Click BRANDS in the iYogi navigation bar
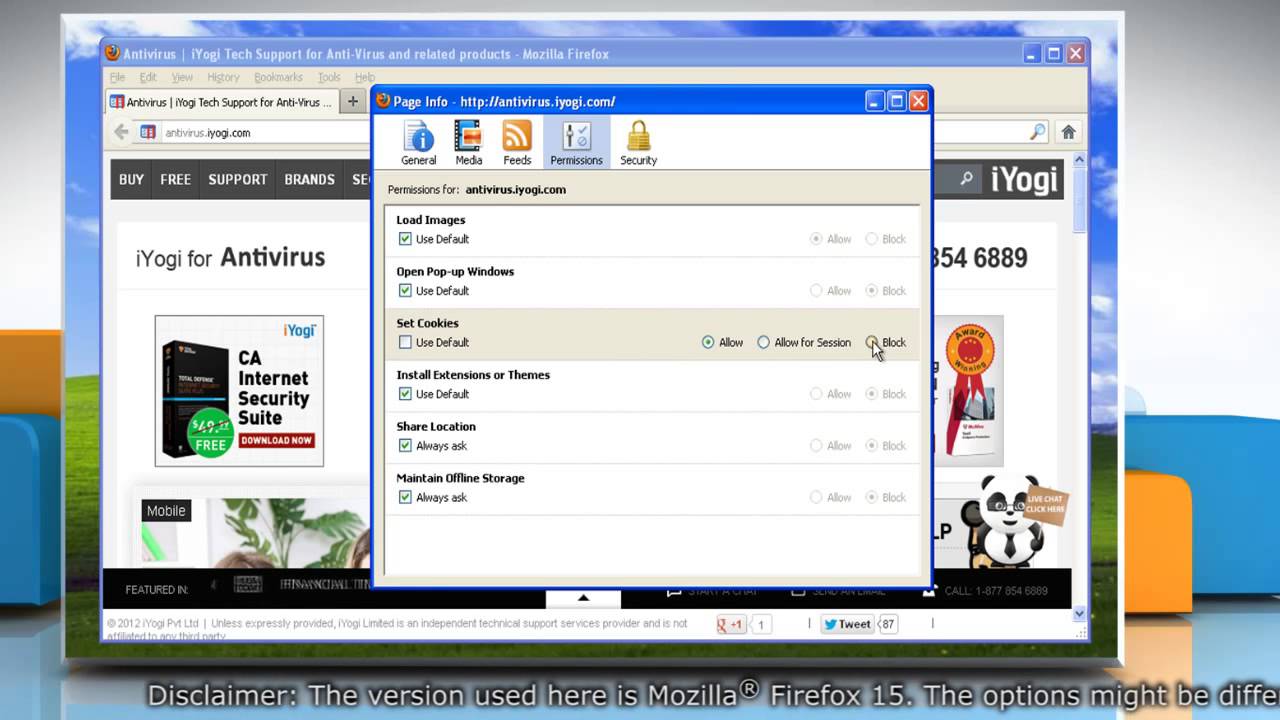Viewport: 1280px width, 720px height. tap(309, 180)
